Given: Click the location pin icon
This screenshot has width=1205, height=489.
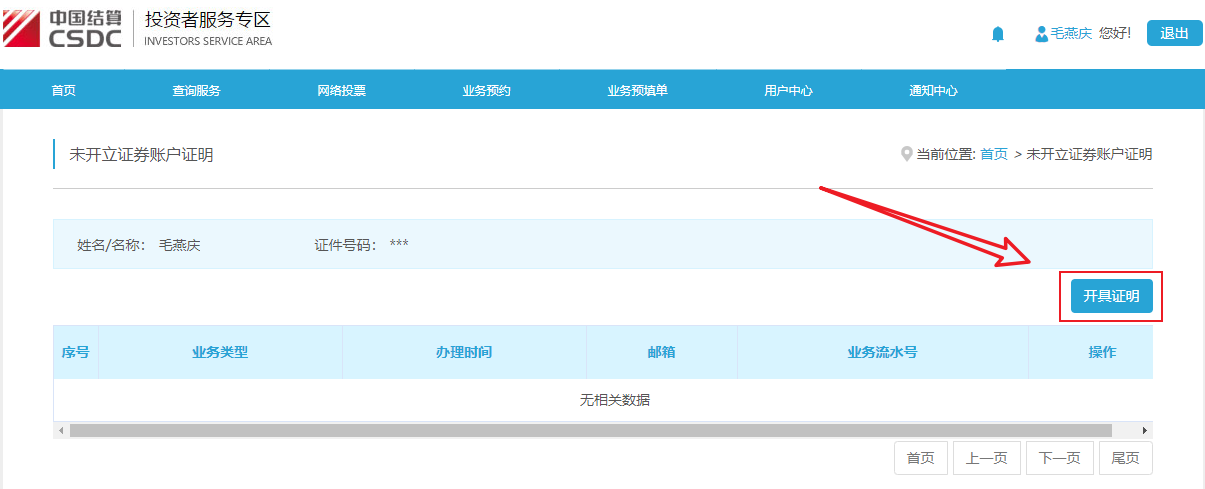Looking at the screenshot, I should click(x=906, y=154).
